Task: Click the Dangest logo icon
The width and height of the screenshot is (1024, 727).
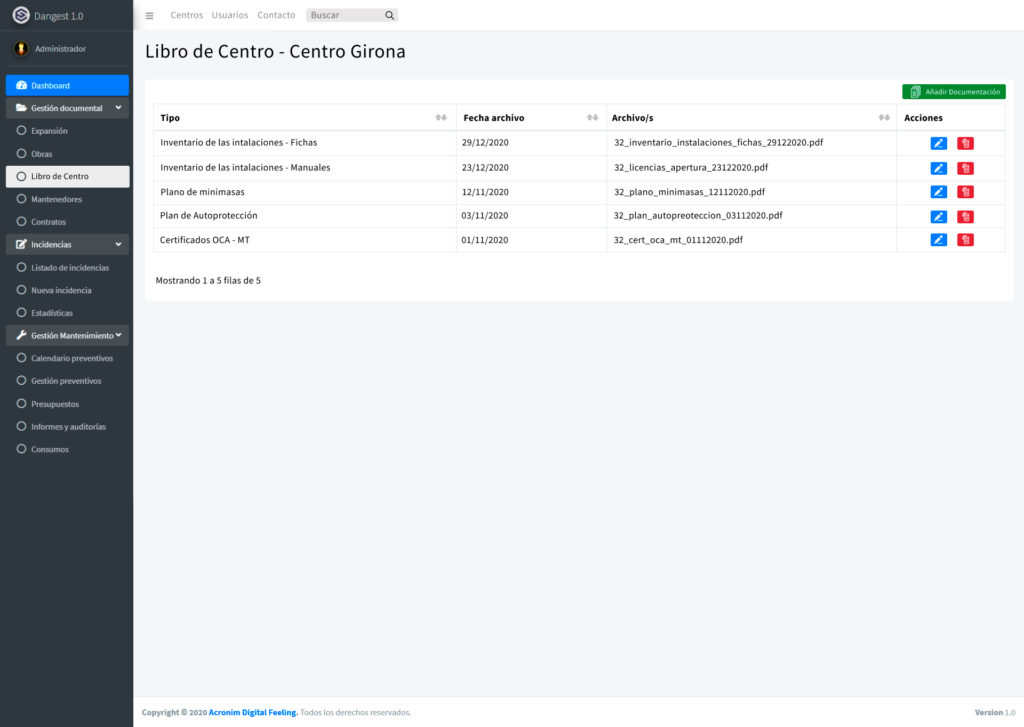Action: (x=21, y=15)
